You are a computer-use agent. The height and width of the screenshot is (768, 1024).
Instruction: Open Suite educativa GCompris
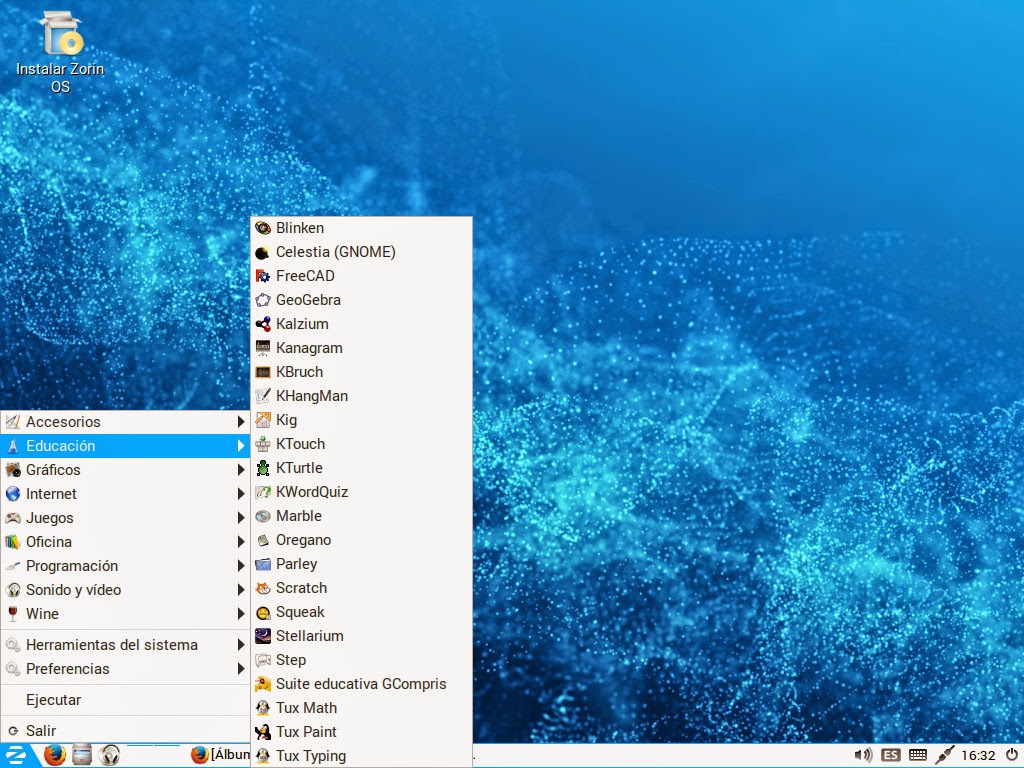(x=359, y=684)
